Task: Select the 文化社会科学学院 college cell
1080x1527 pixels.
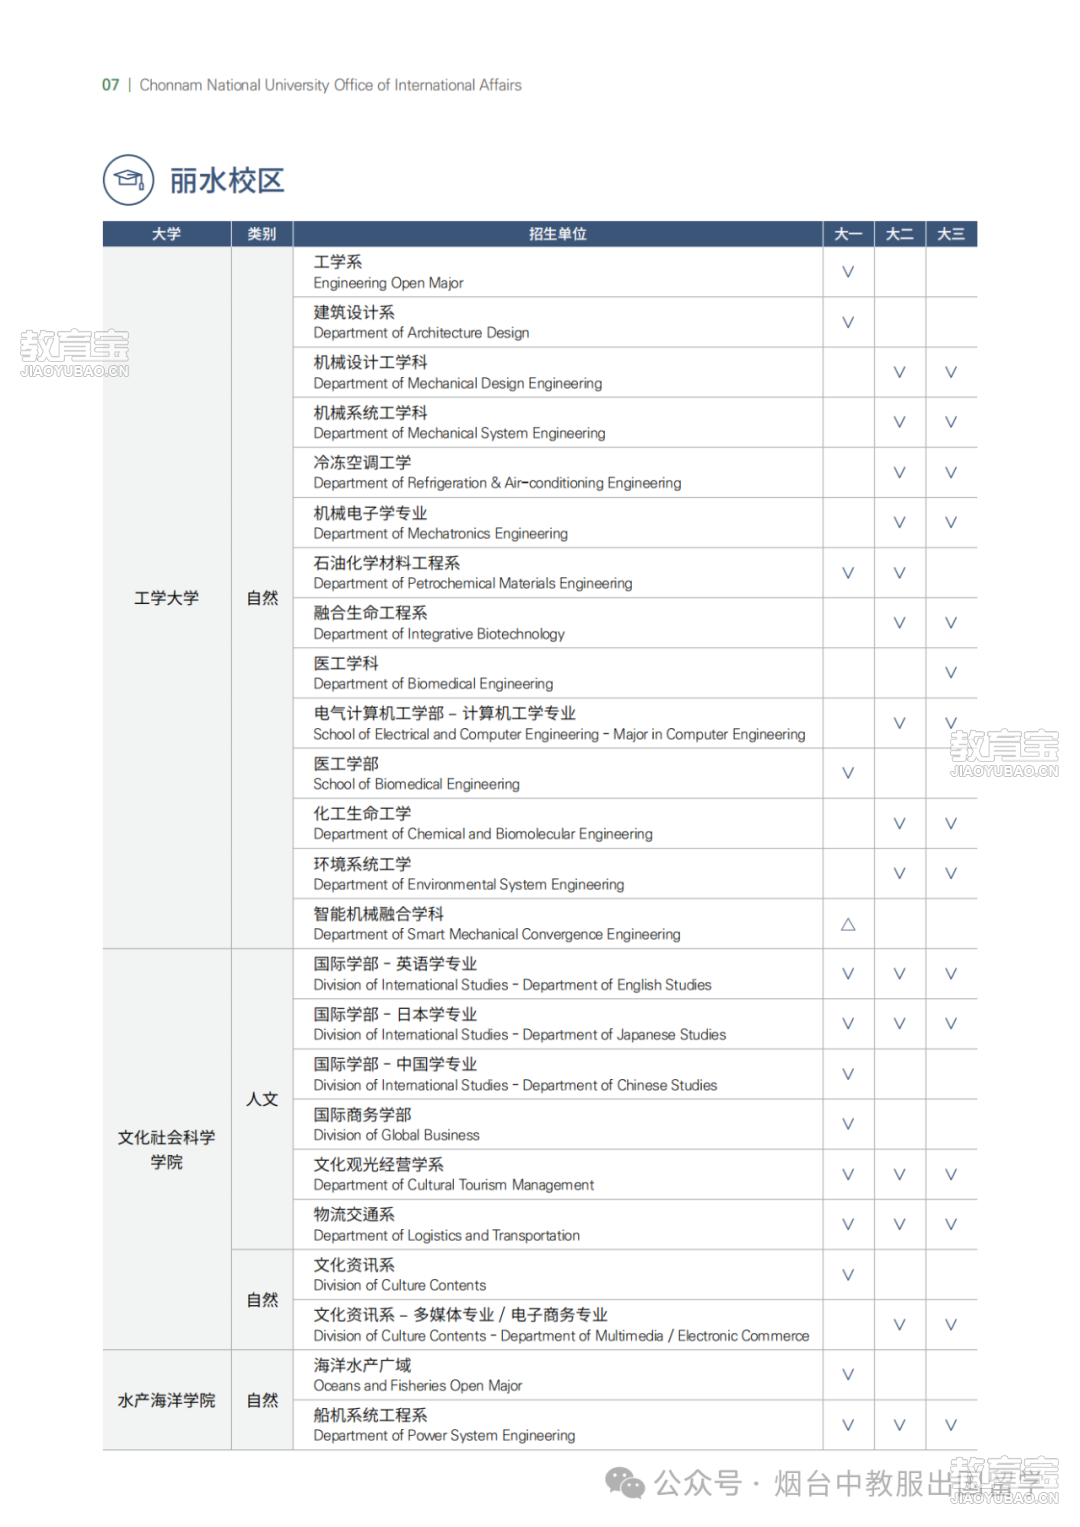Action: click(167, 1150)
